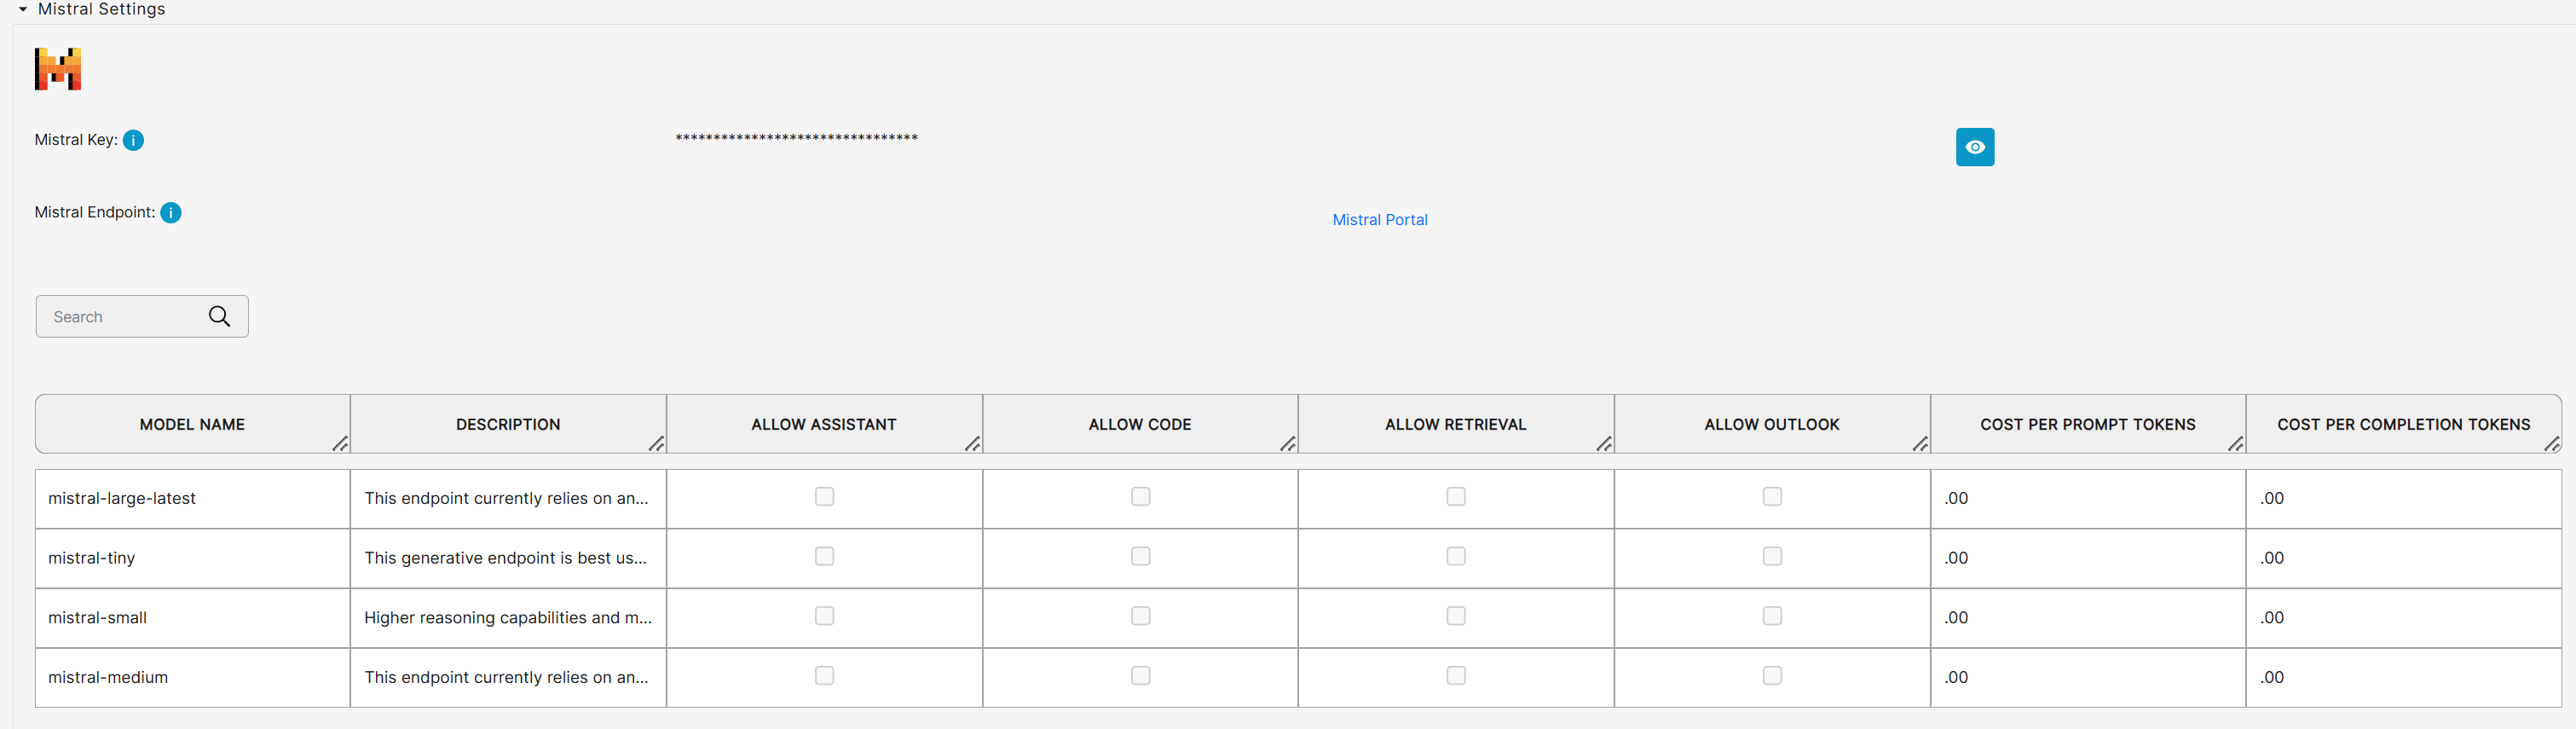Screen dimensions: 2576x729
Task: Tick Allow Retrieval for mistral-small
Action: click(1456, 616)
